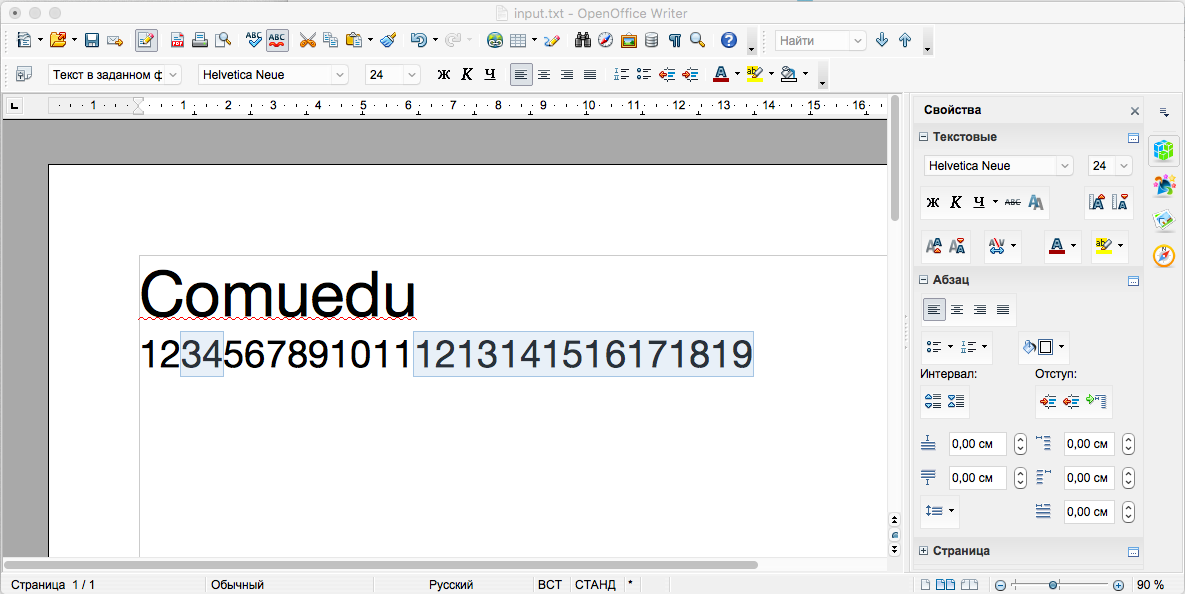
Task: Open Styles and Formatting icon
Action: [x=24, y=74]
